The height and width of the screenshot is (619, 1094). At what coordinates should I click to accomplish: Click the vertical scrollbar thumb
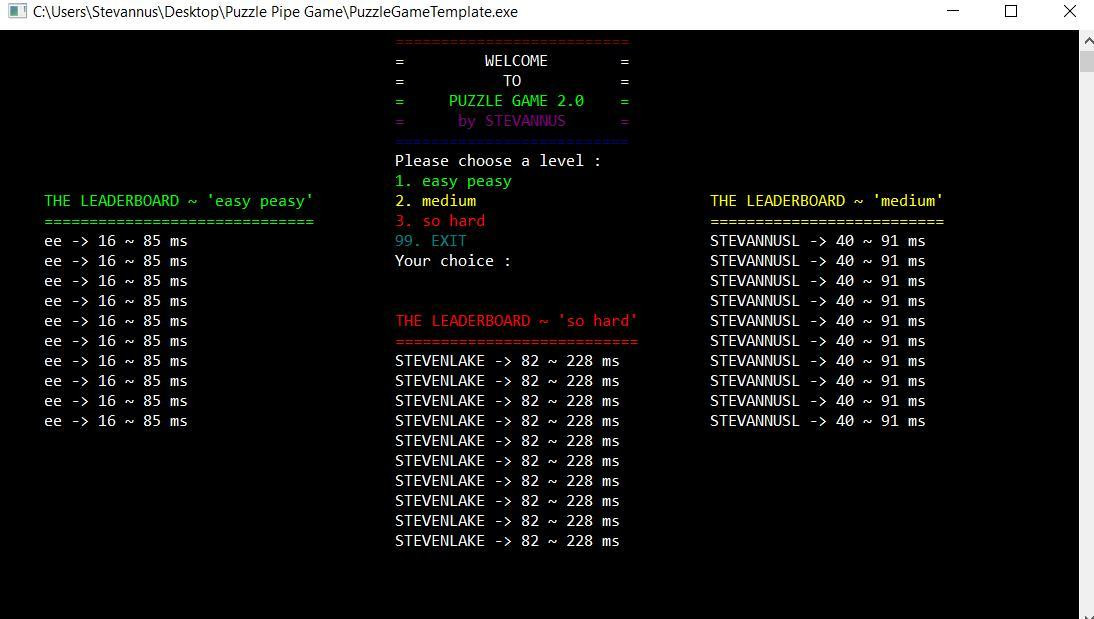(1087, 61)
